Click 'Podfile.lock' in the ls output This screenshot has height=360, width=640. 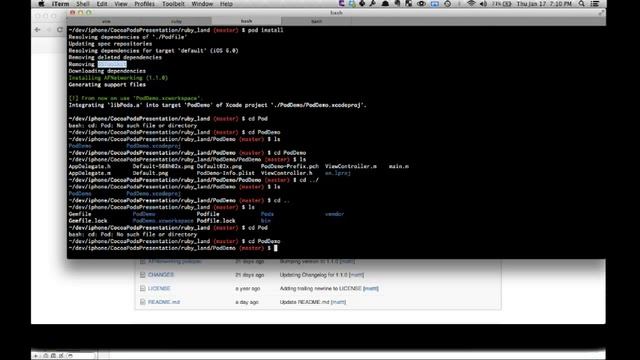pos(216,221)
